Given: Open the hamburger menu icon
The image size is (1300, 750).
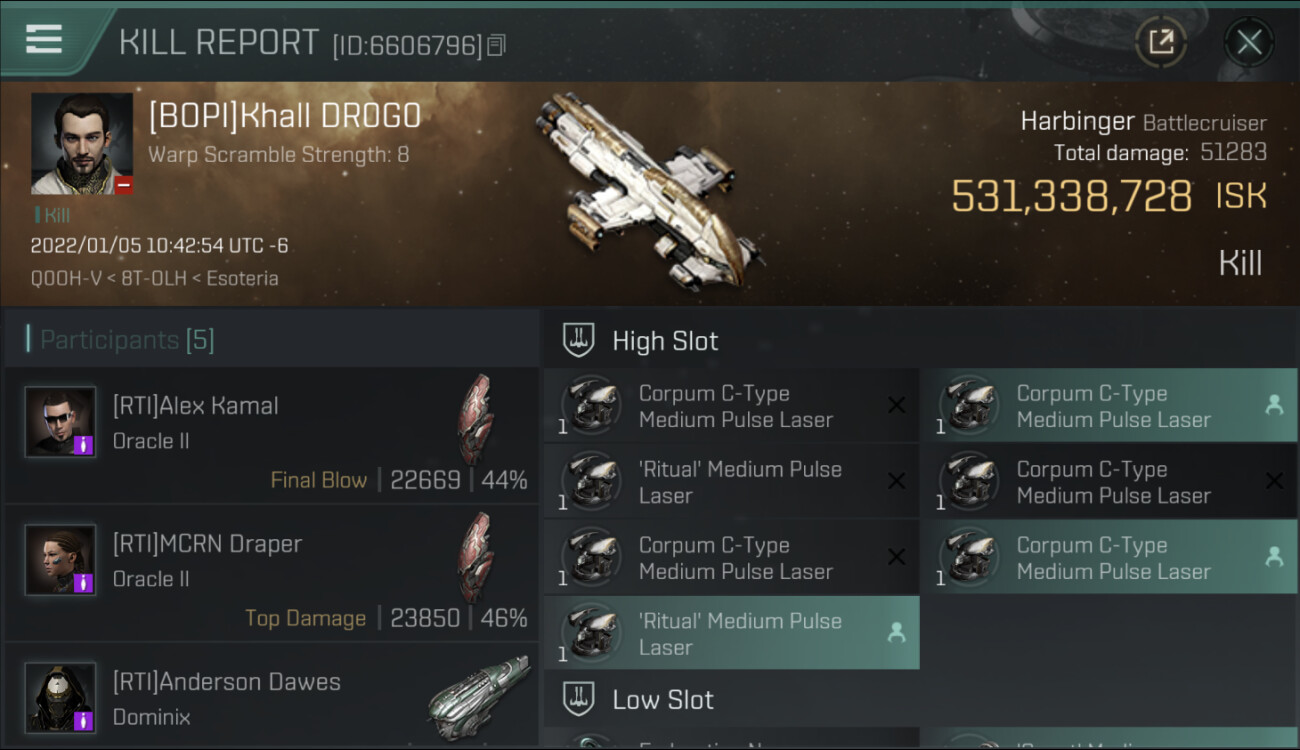Looking at the screenshot, I should 44,39.
